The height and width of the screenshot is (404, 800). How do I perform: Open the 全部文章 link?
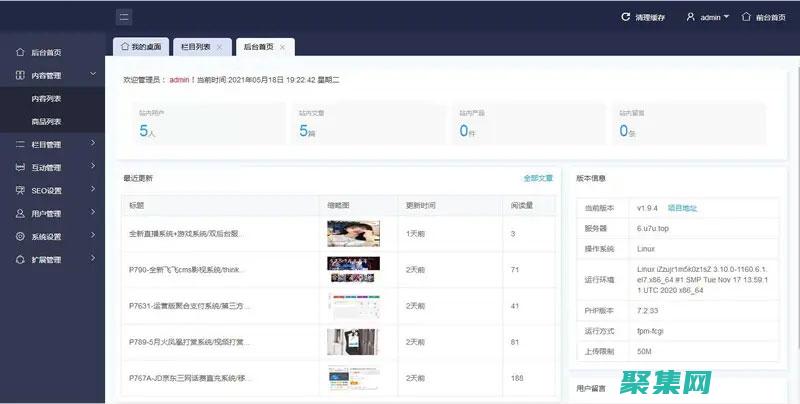click(x=537, y=178)
